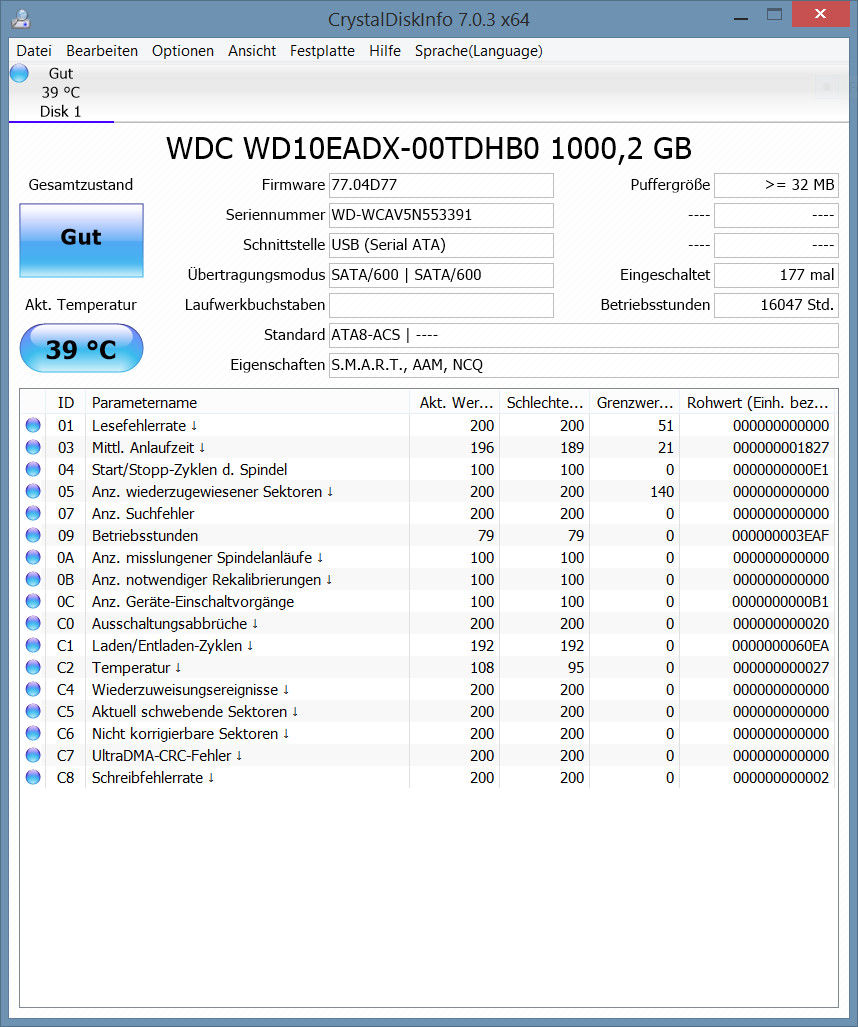858x1027 pixels.
Task: Click status orb of Lesefehlerrate row
Action: click(33, 425)
